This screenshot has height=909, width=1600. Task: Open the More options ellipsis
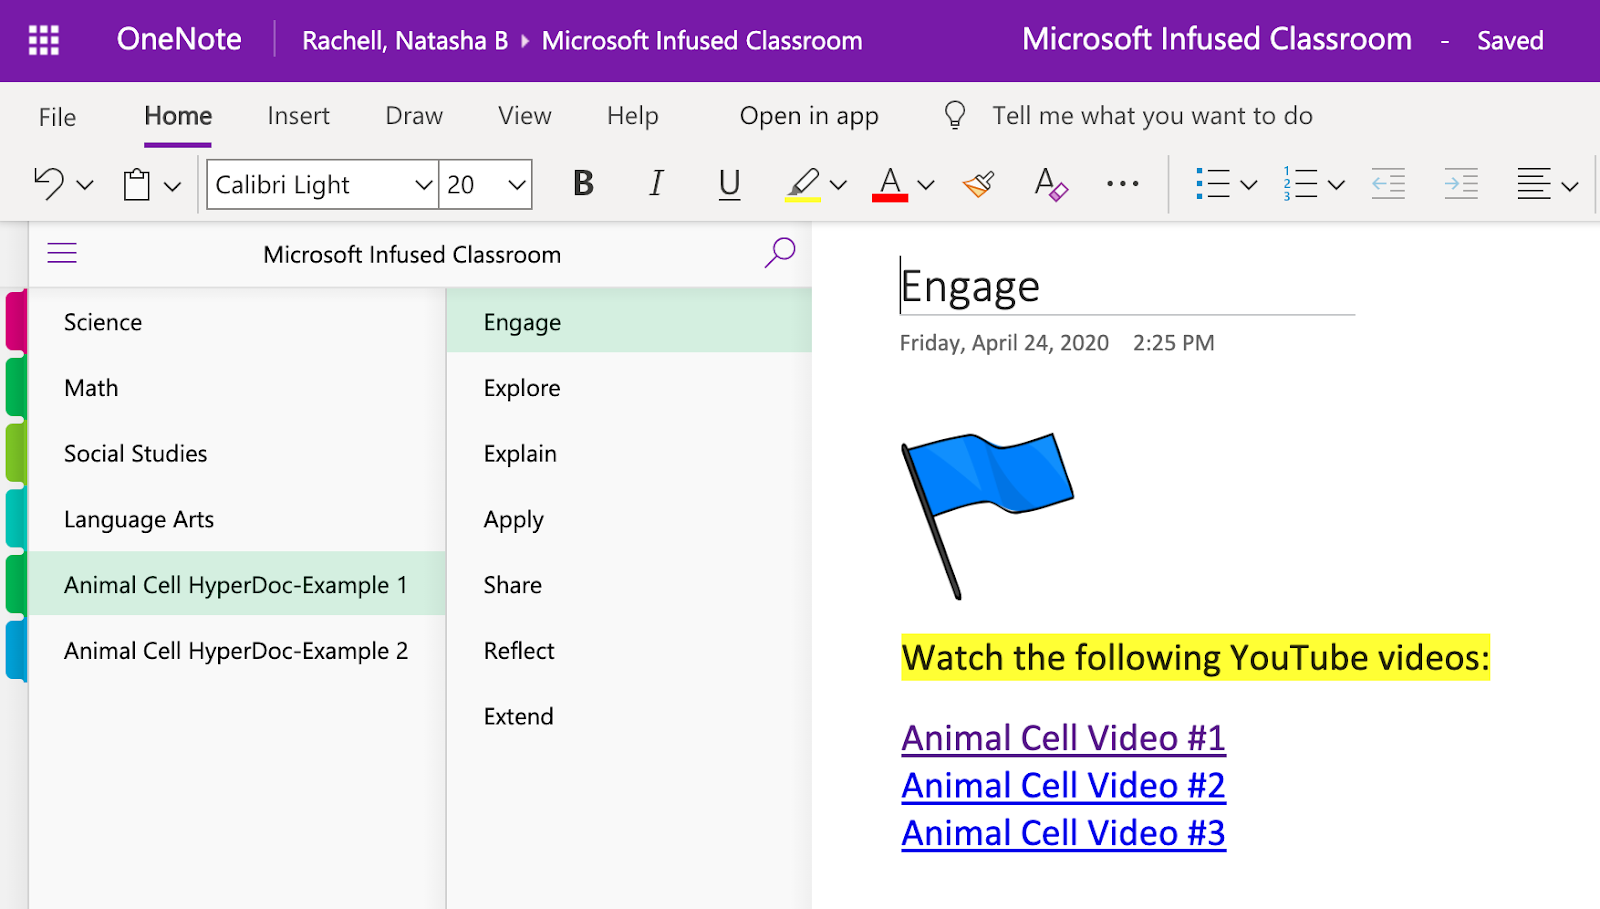(x=1123, y=184)
